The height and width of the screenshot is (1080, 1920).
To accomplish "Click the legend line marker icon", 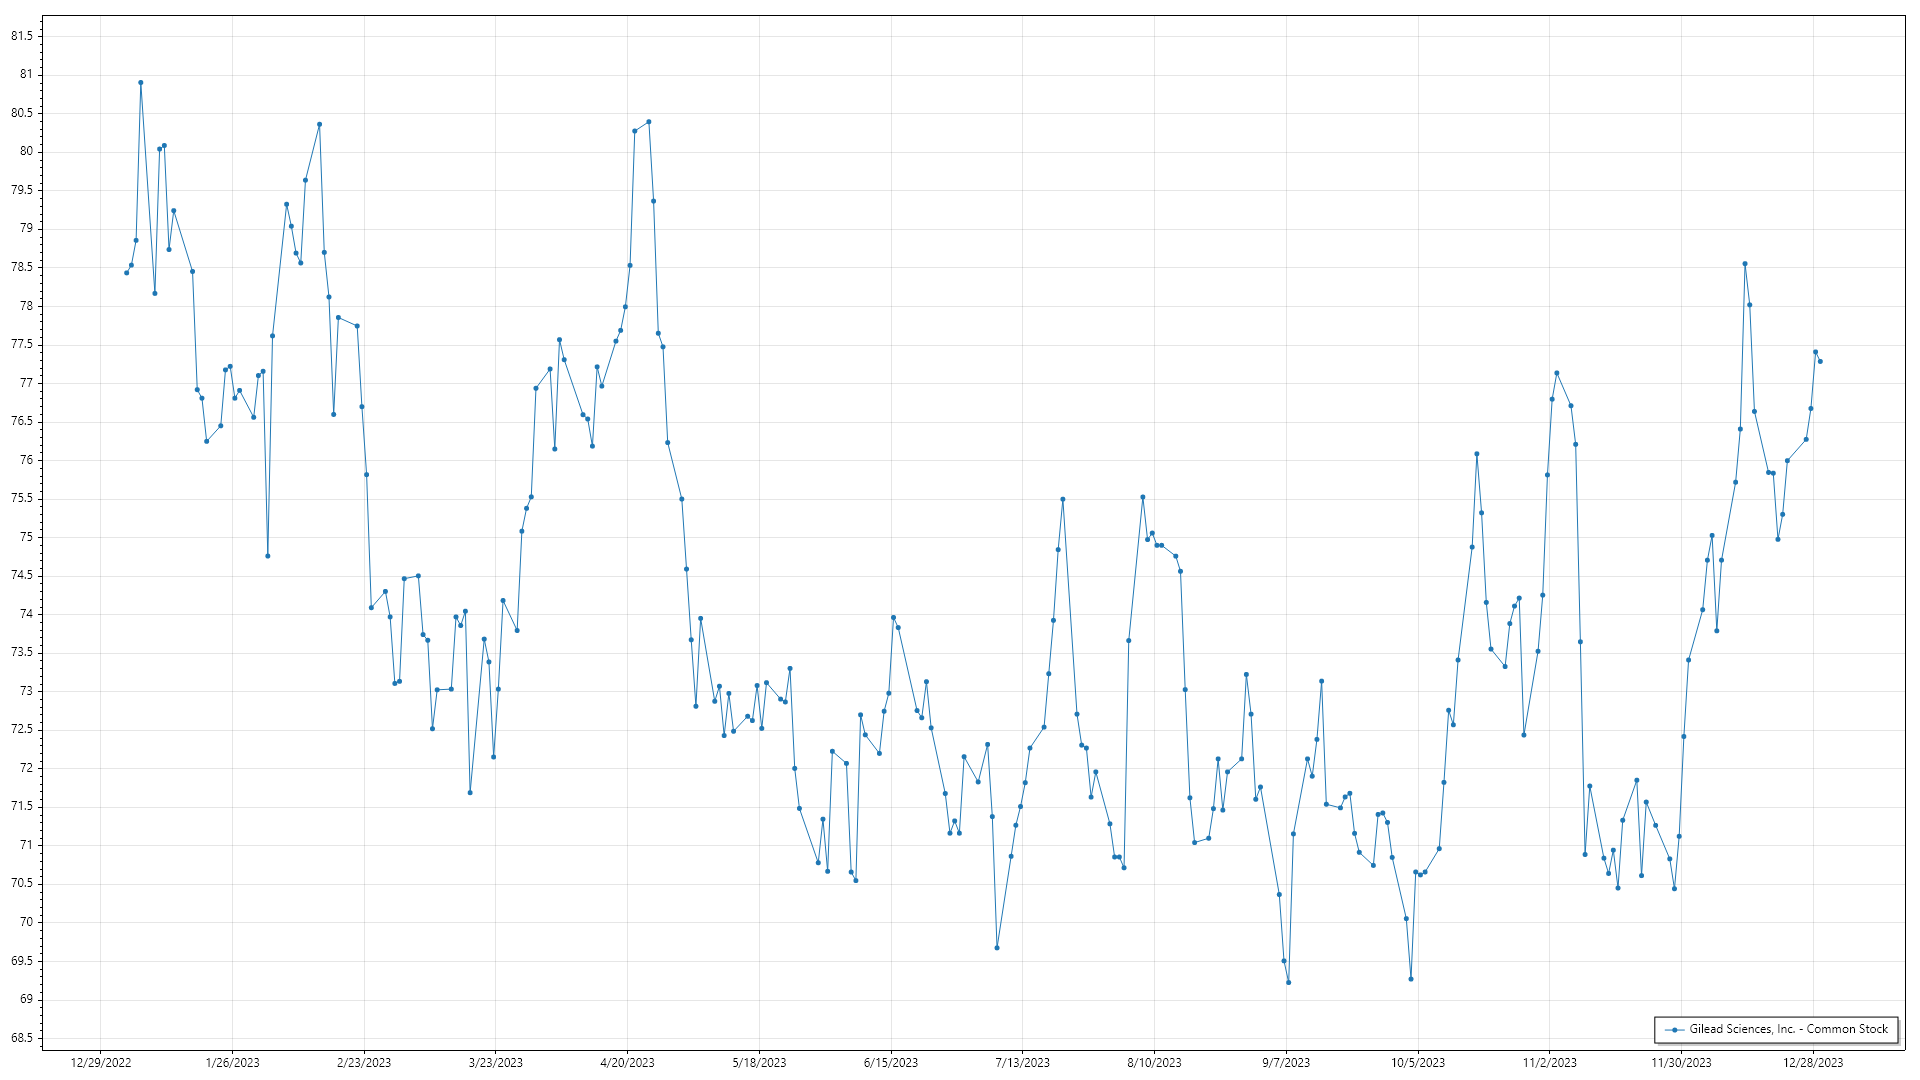I will click(1673, 1030).
